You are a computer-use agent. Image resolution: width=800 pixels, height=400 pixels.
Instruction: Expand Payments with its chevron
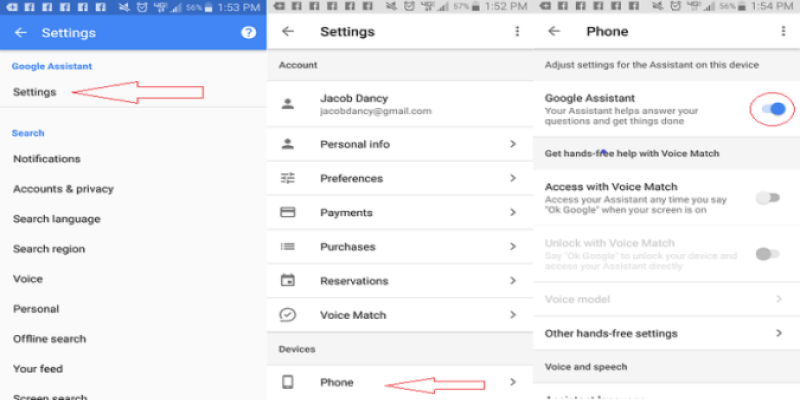pos(513,212)
